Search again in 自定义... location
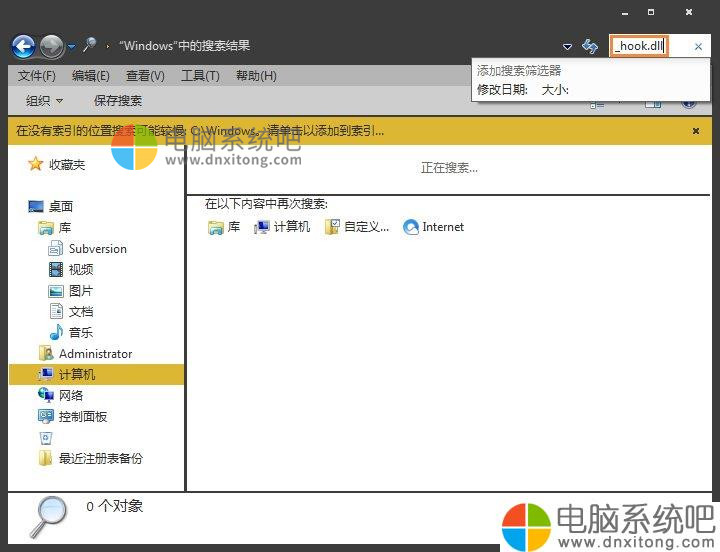Viewport: 720px width, 552px height. click(357, 227)
